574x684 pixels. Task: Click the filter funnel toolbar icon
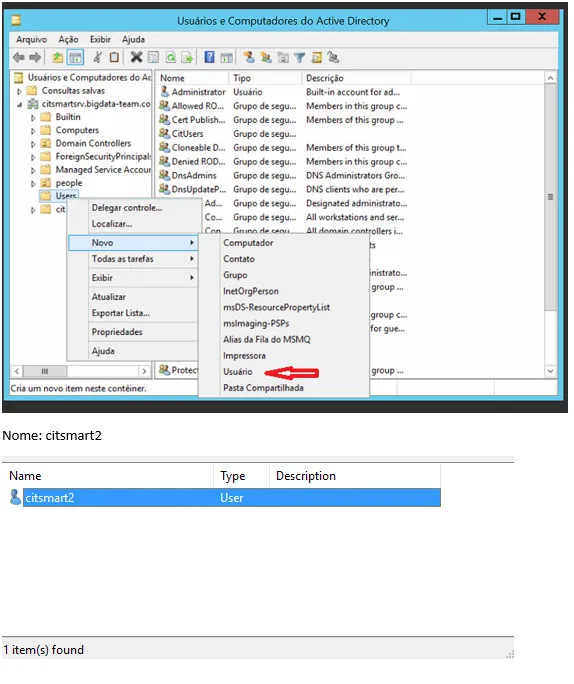click(x=300, y=57)
